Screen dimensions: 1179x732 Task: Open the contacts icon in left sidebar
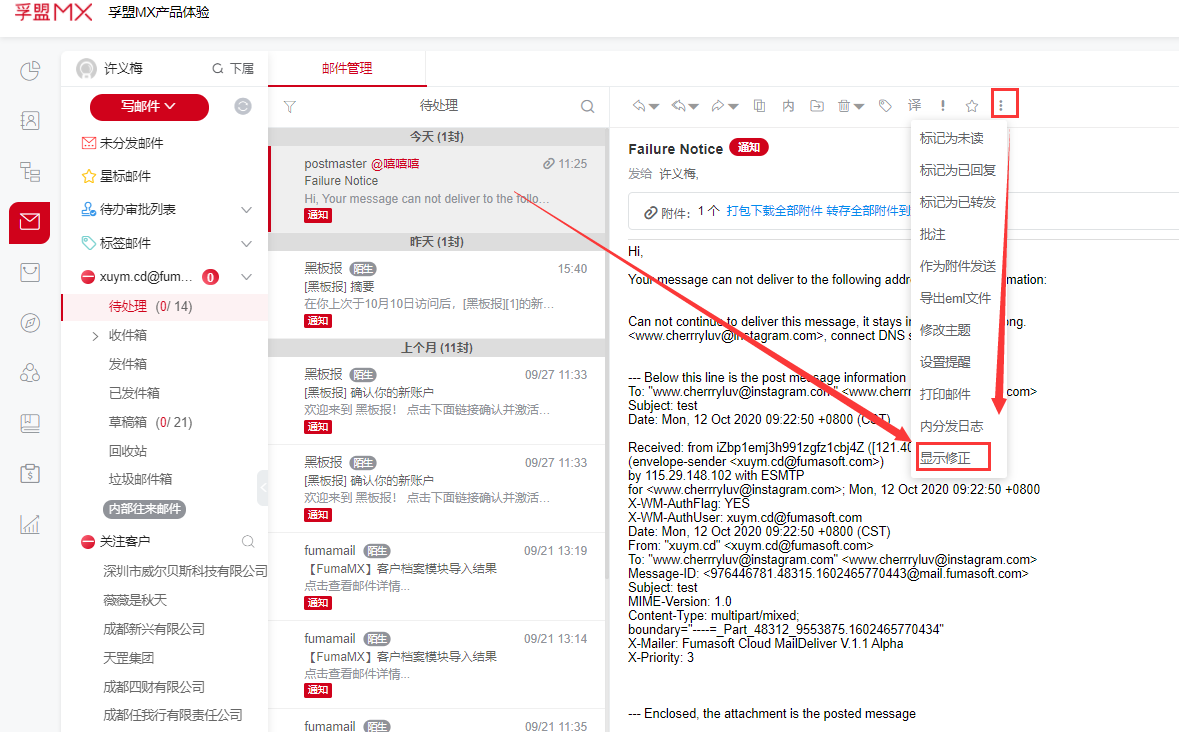click(30, 121)
